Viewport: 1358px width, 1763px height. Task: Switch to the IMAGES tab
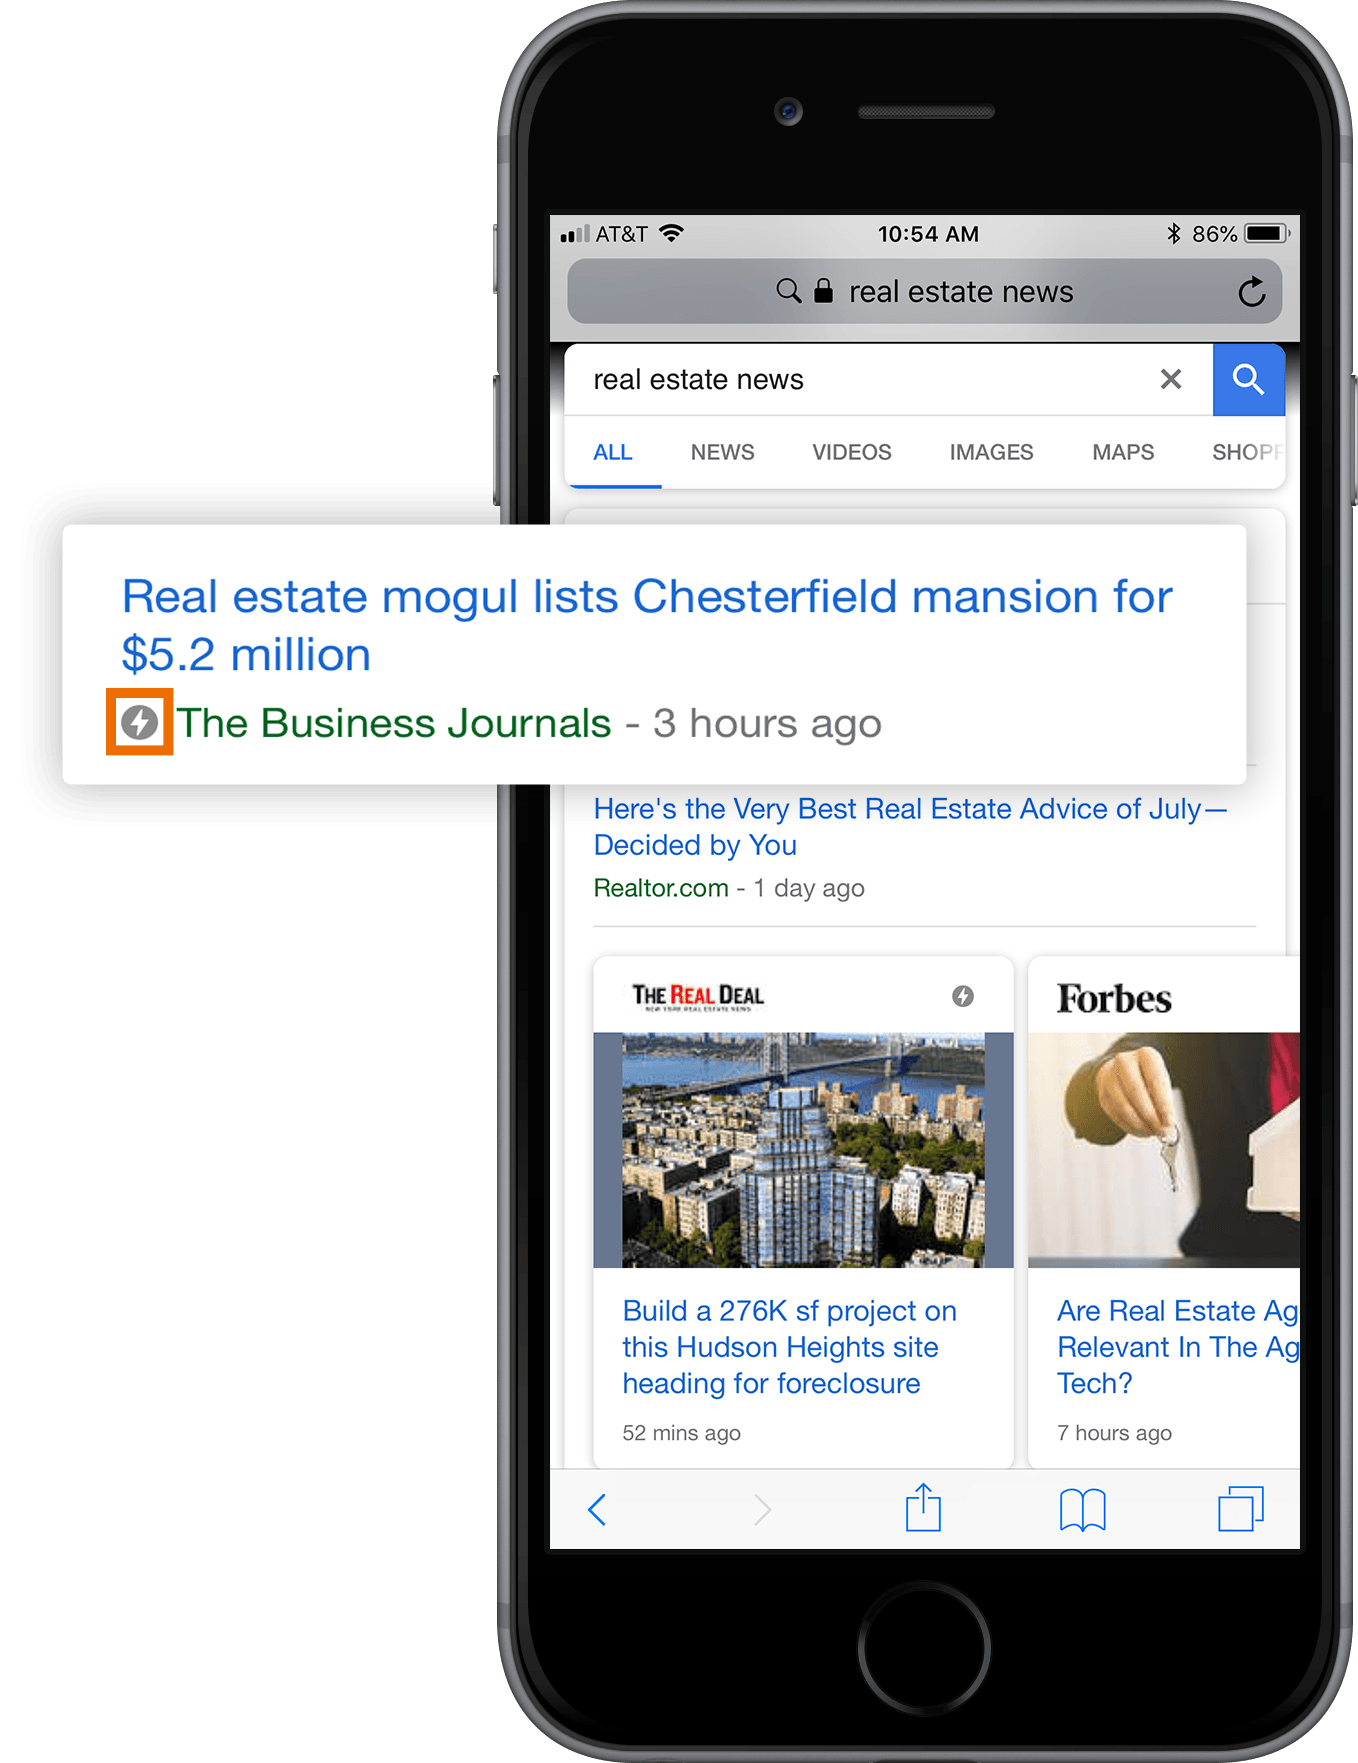[991, 452]
